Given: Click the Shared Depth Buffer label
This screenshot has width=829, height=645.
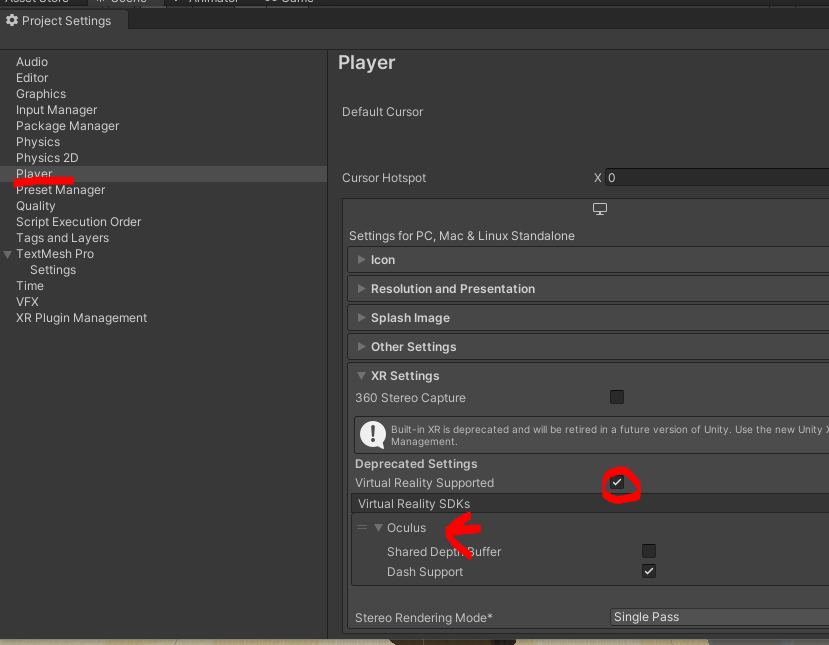Looking at the screenshot, I should 444,551.
